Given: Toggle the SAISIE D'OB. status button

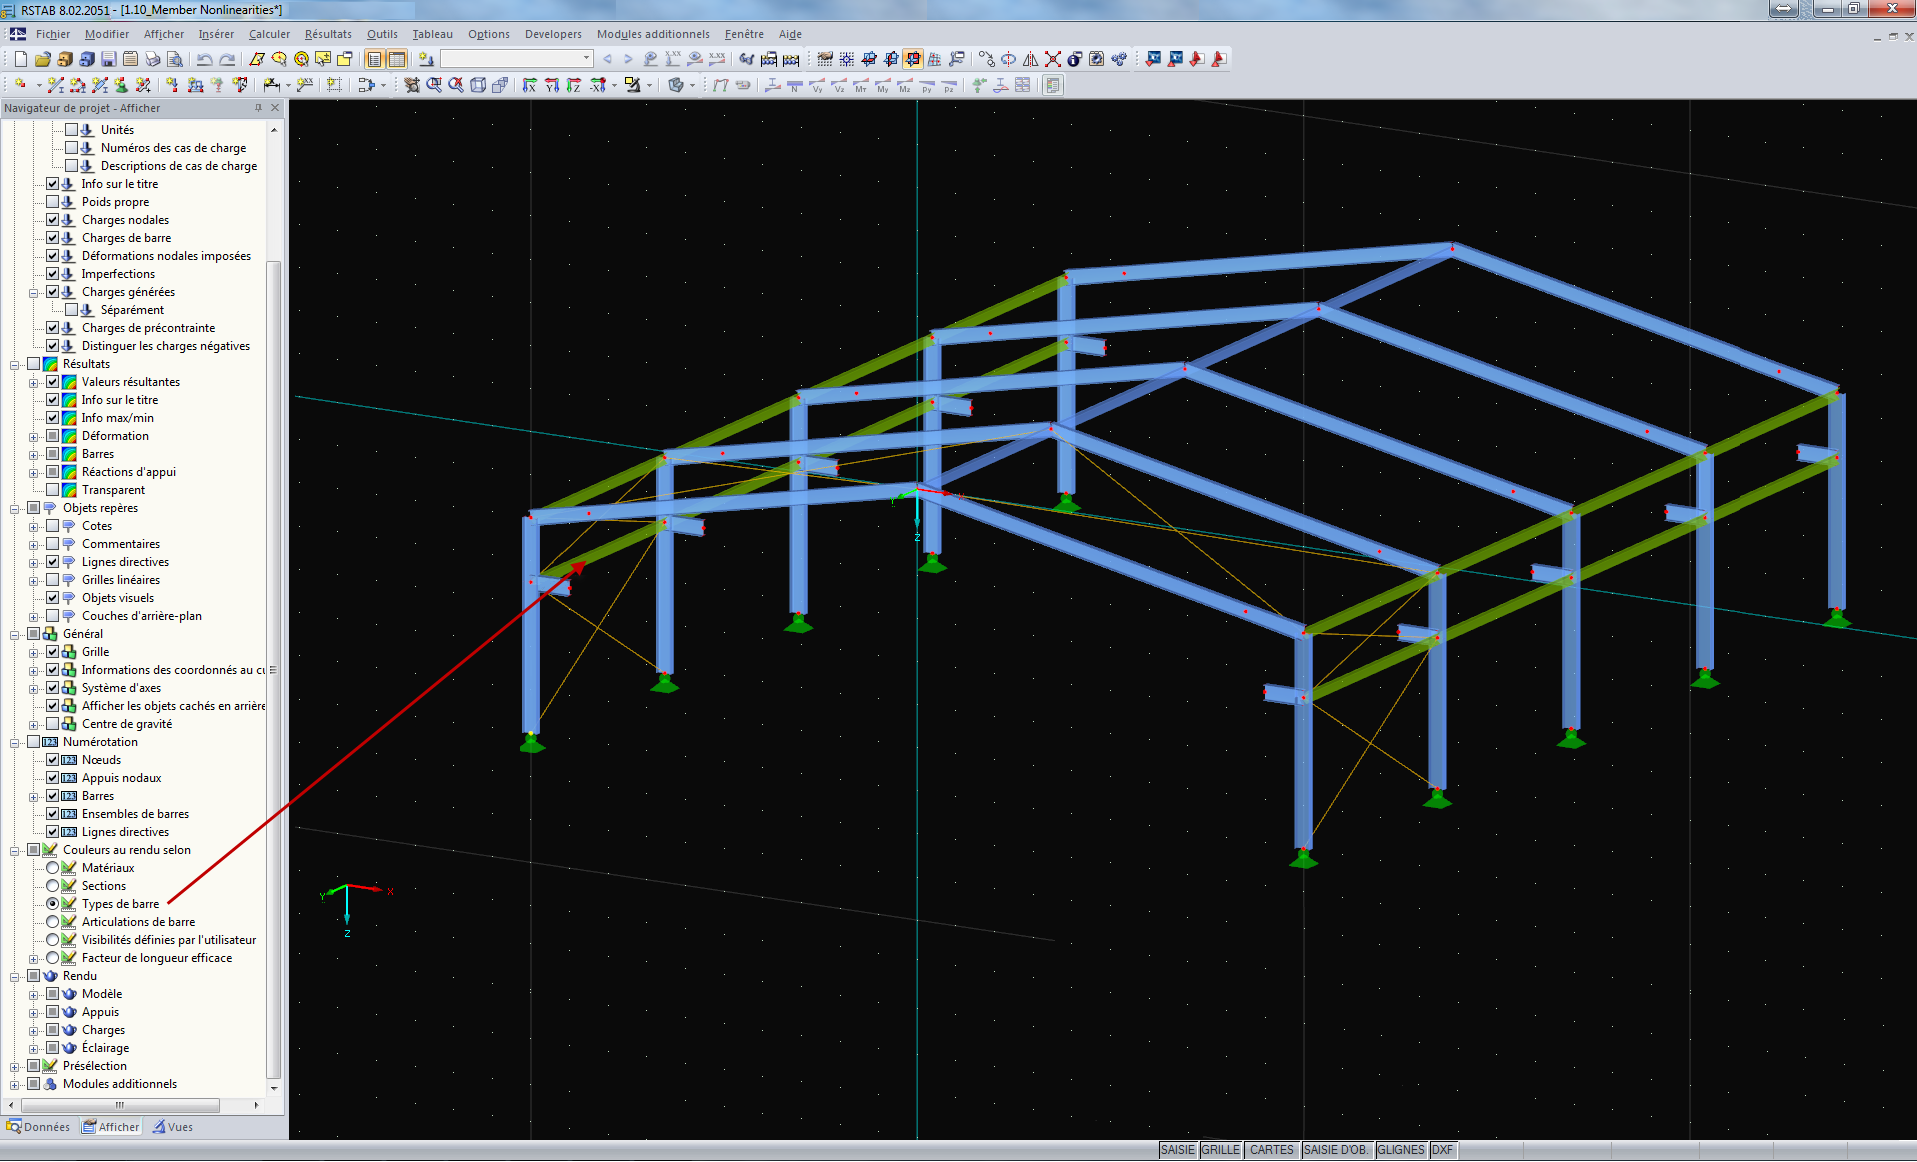Looking at the screenshot, I should click(1336, 1150).
